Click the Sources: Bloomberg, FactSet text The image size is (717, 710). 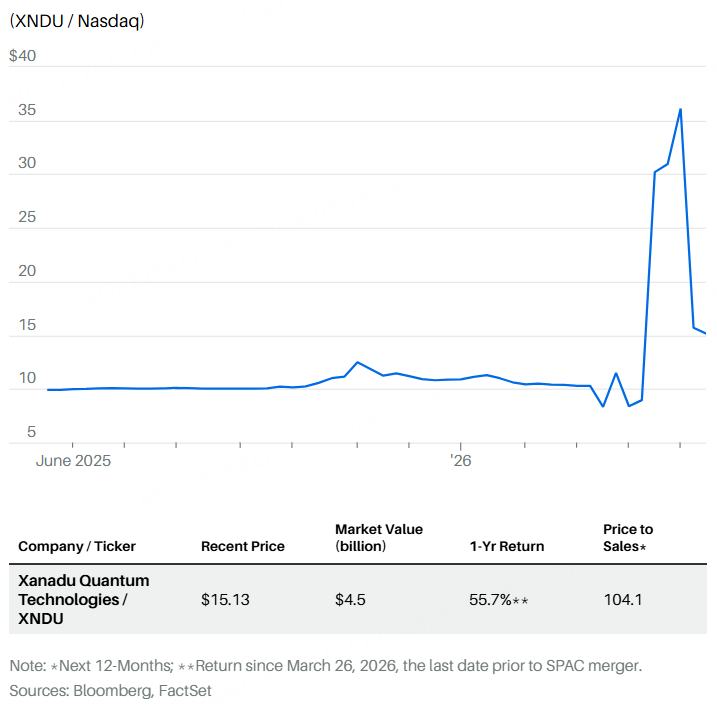[110, 691]
